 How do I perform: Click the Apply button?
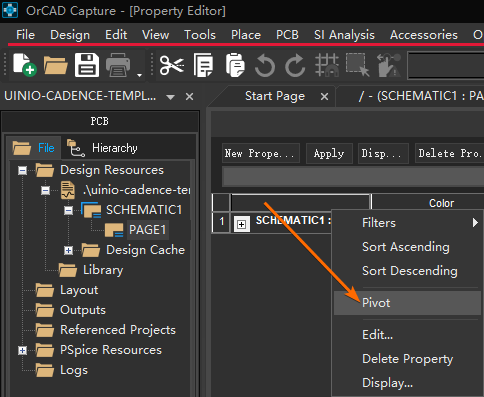329,153
